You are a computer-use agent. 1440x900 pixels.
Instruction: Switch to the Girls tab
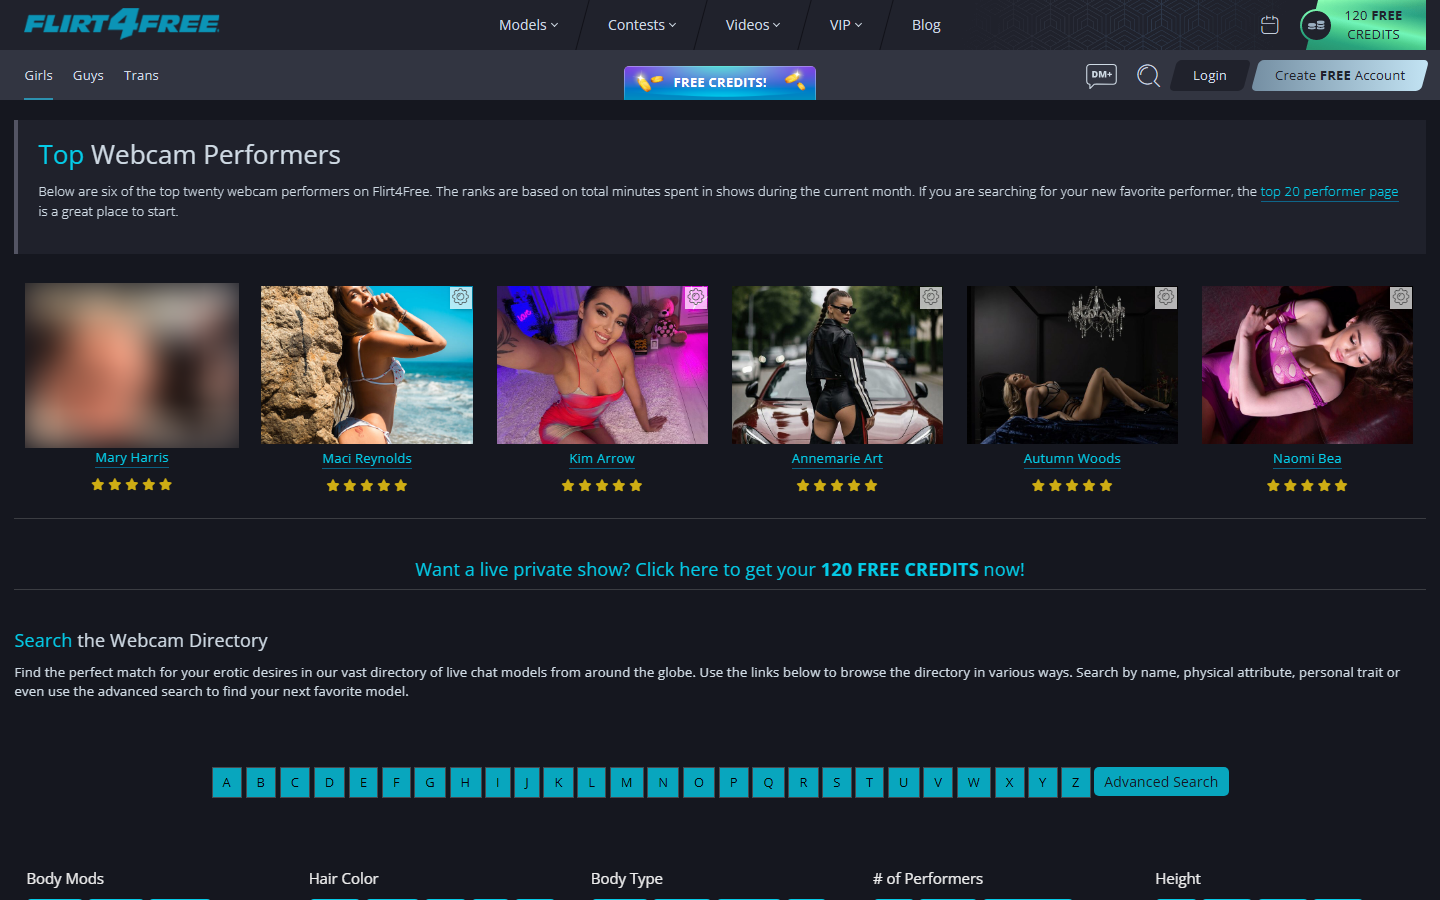[x=39, y=75]
